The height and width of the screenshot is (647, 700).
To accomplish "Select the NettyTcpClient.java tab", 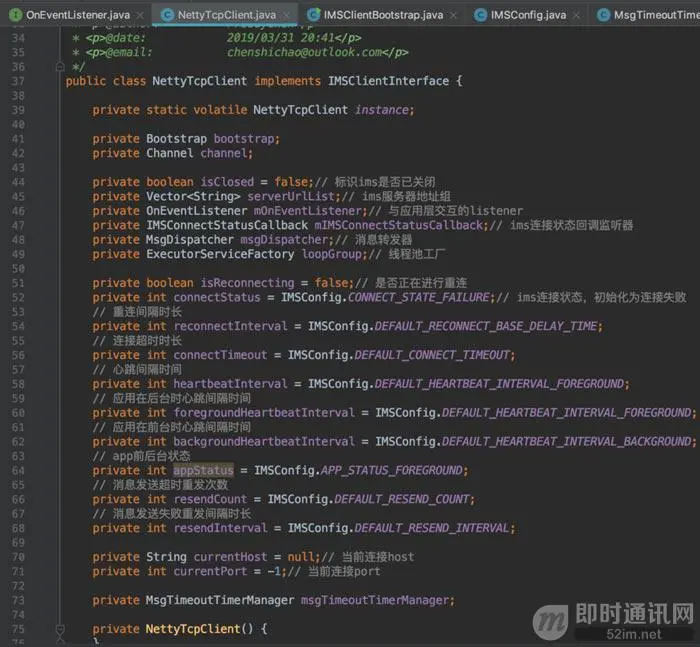I will [227, 15].
